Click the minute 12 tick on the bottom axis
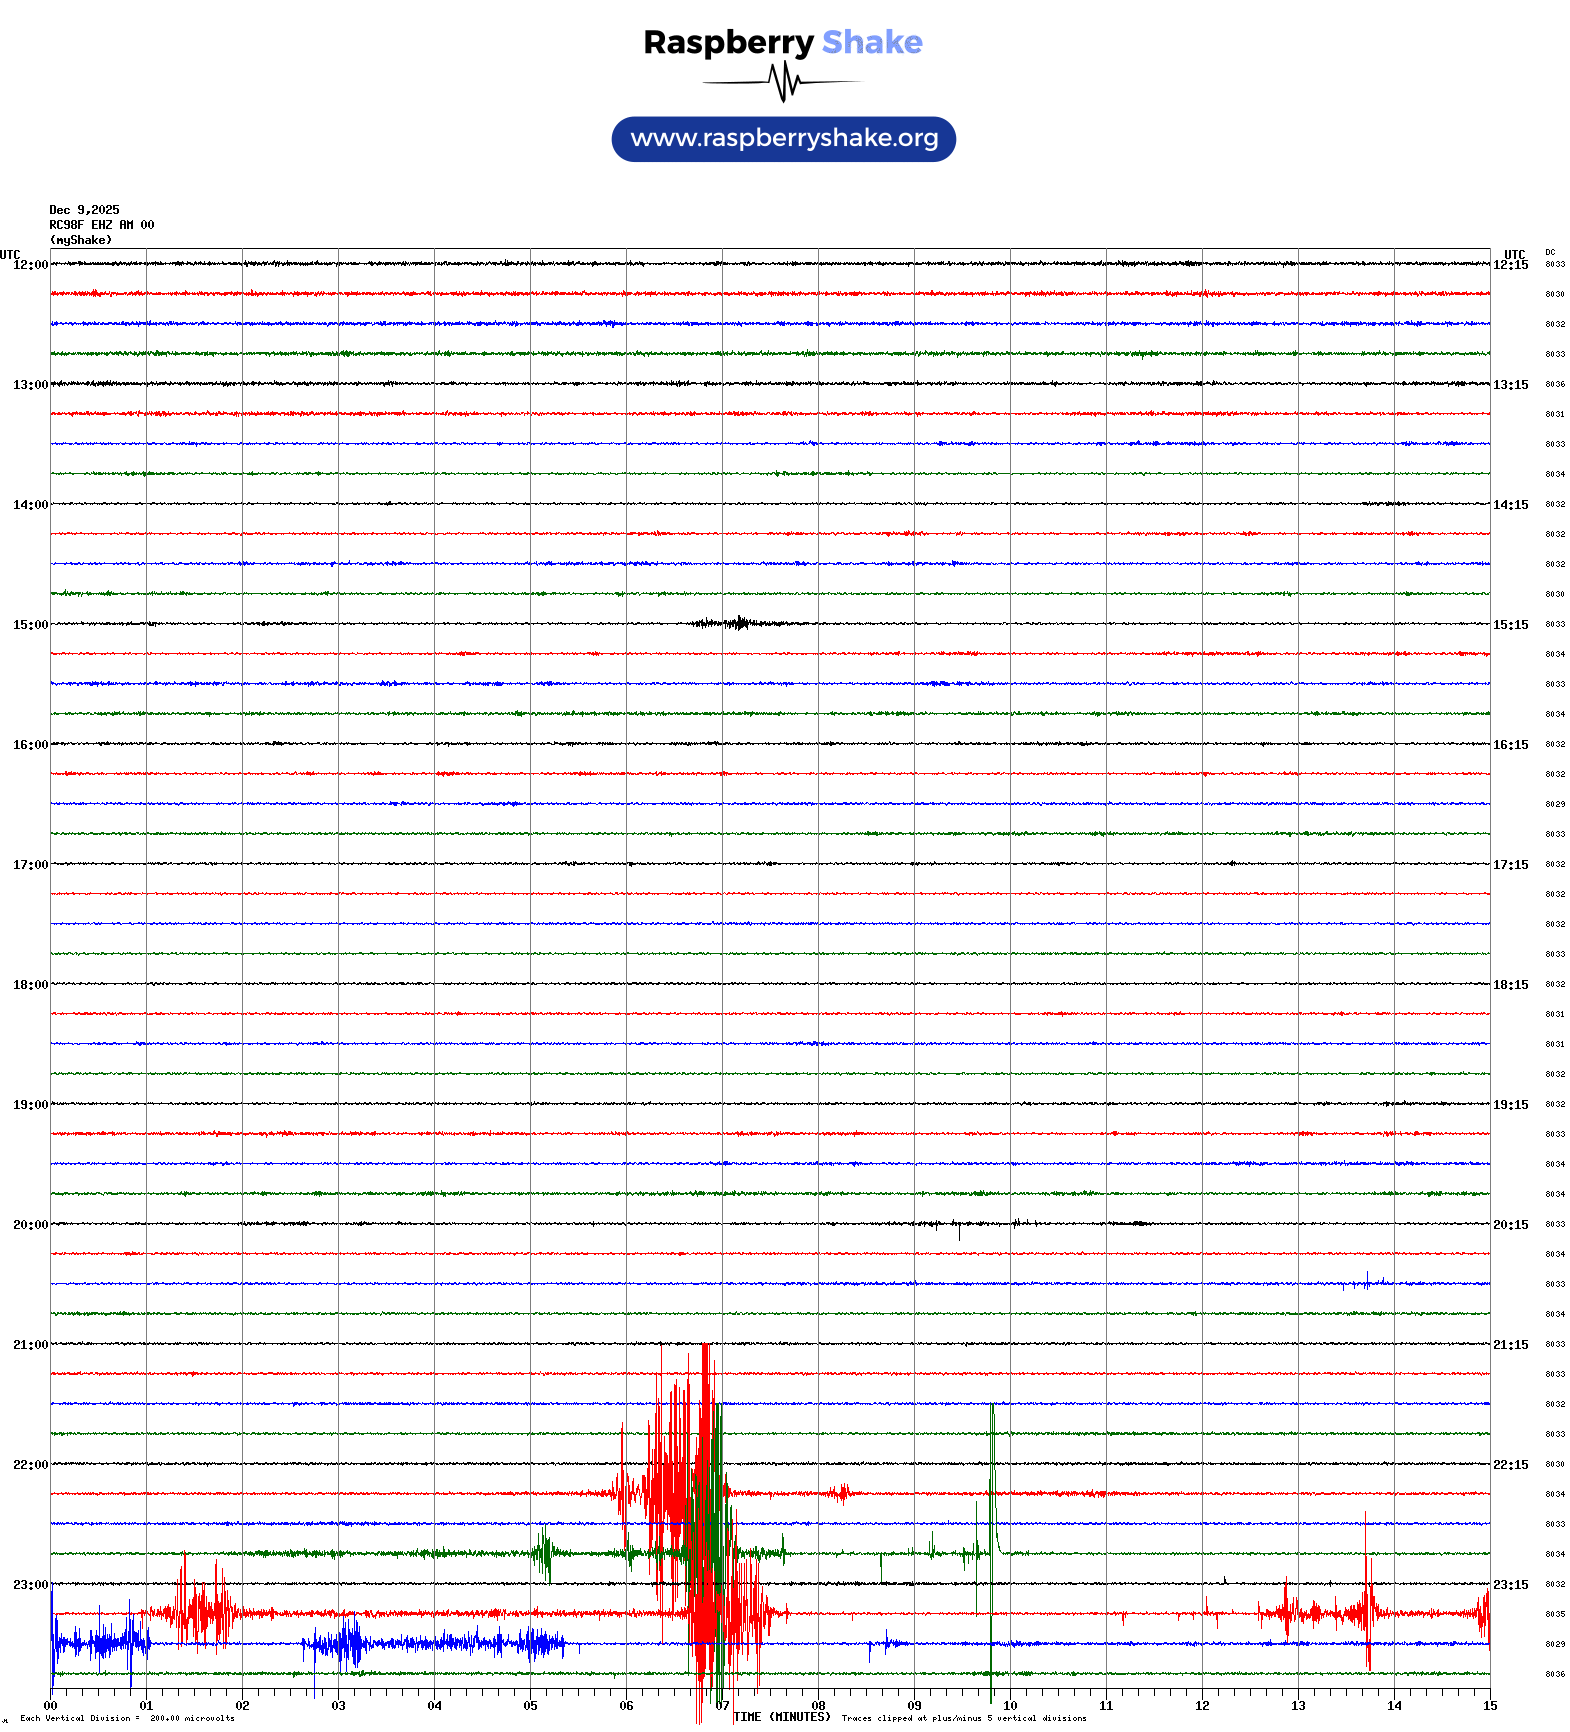This screenshot has width=1570, height=1732. tap(1202, 1706)
